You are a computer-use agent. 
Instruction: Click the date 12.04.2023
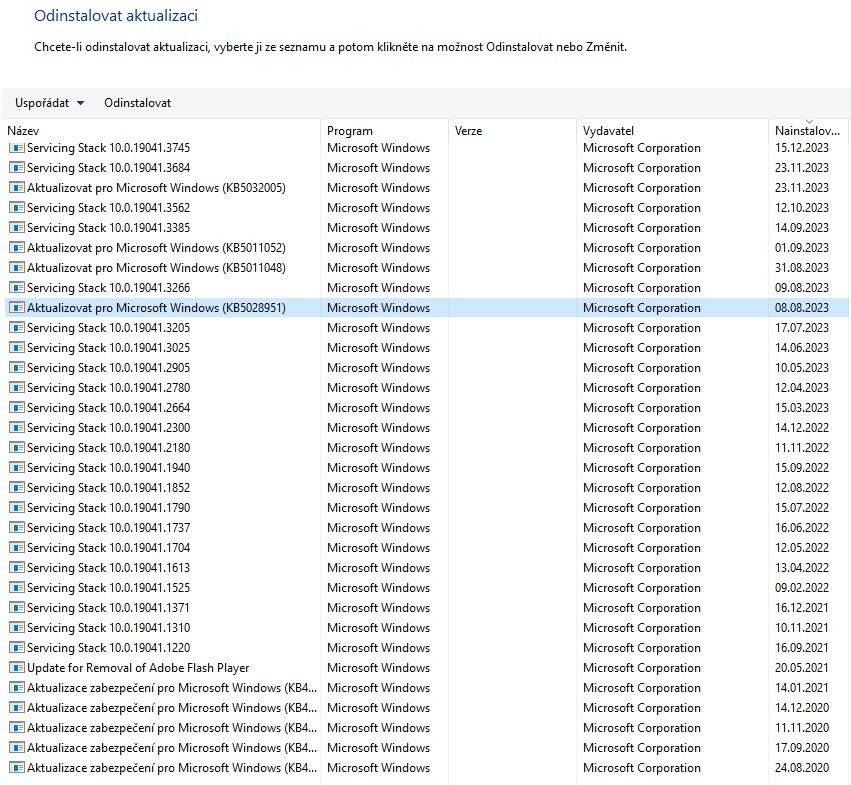802,388
